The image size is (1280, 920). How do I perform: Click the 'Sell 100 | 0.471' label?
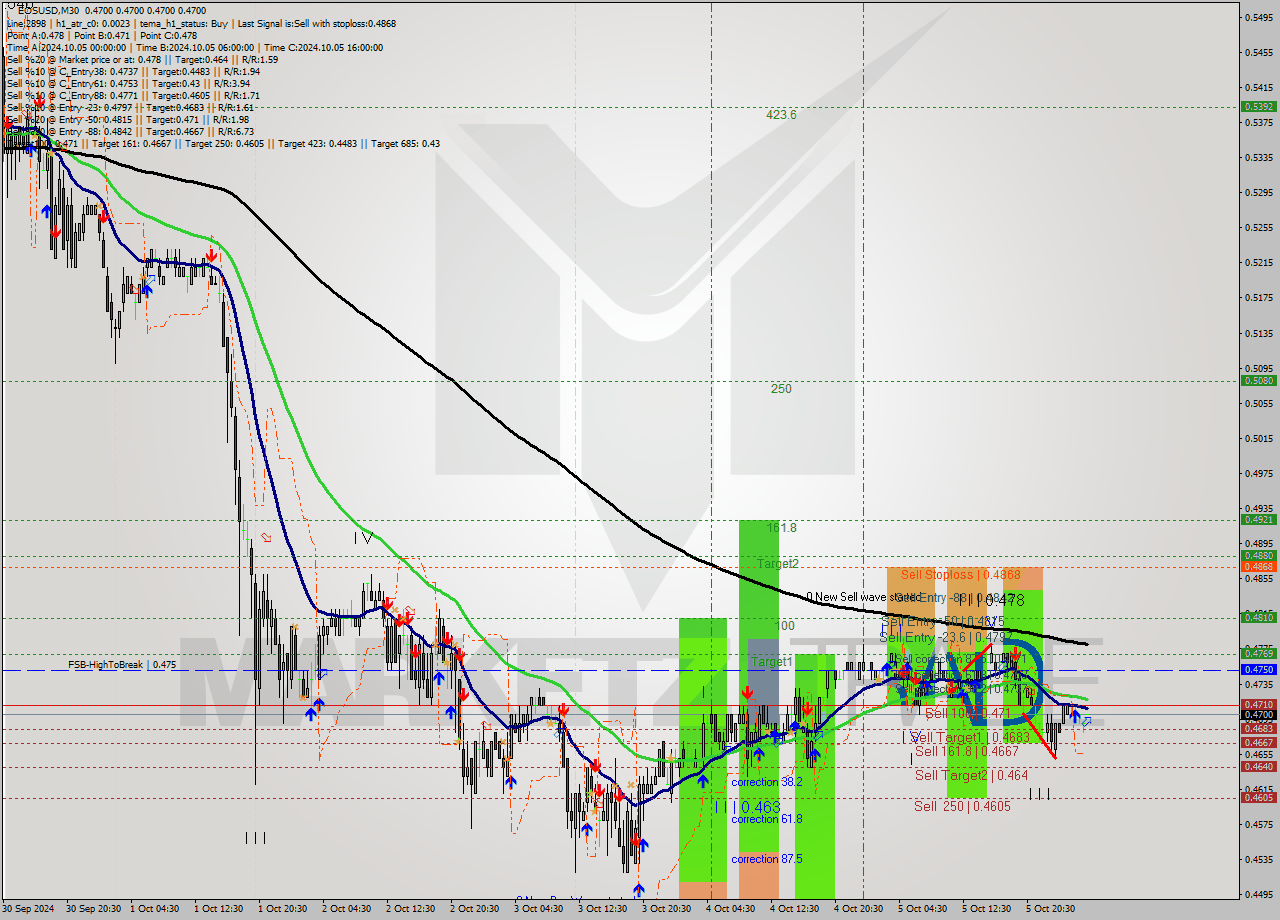(968, 714)
